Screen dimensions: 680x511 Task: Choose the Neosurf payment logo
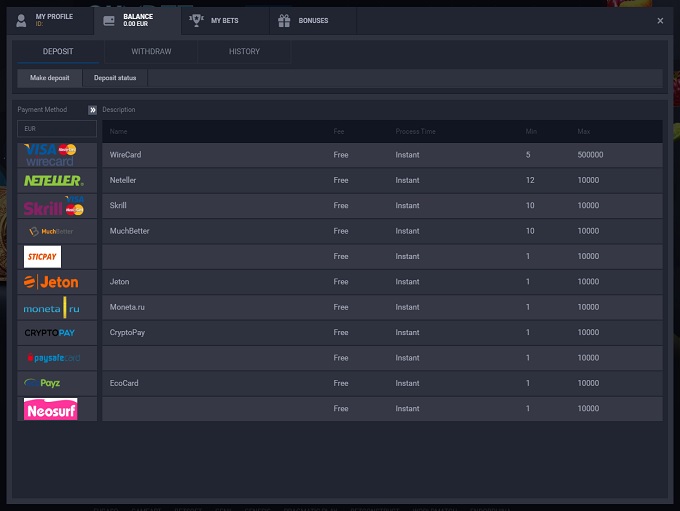pyautogui.click(x=51, y=409)
